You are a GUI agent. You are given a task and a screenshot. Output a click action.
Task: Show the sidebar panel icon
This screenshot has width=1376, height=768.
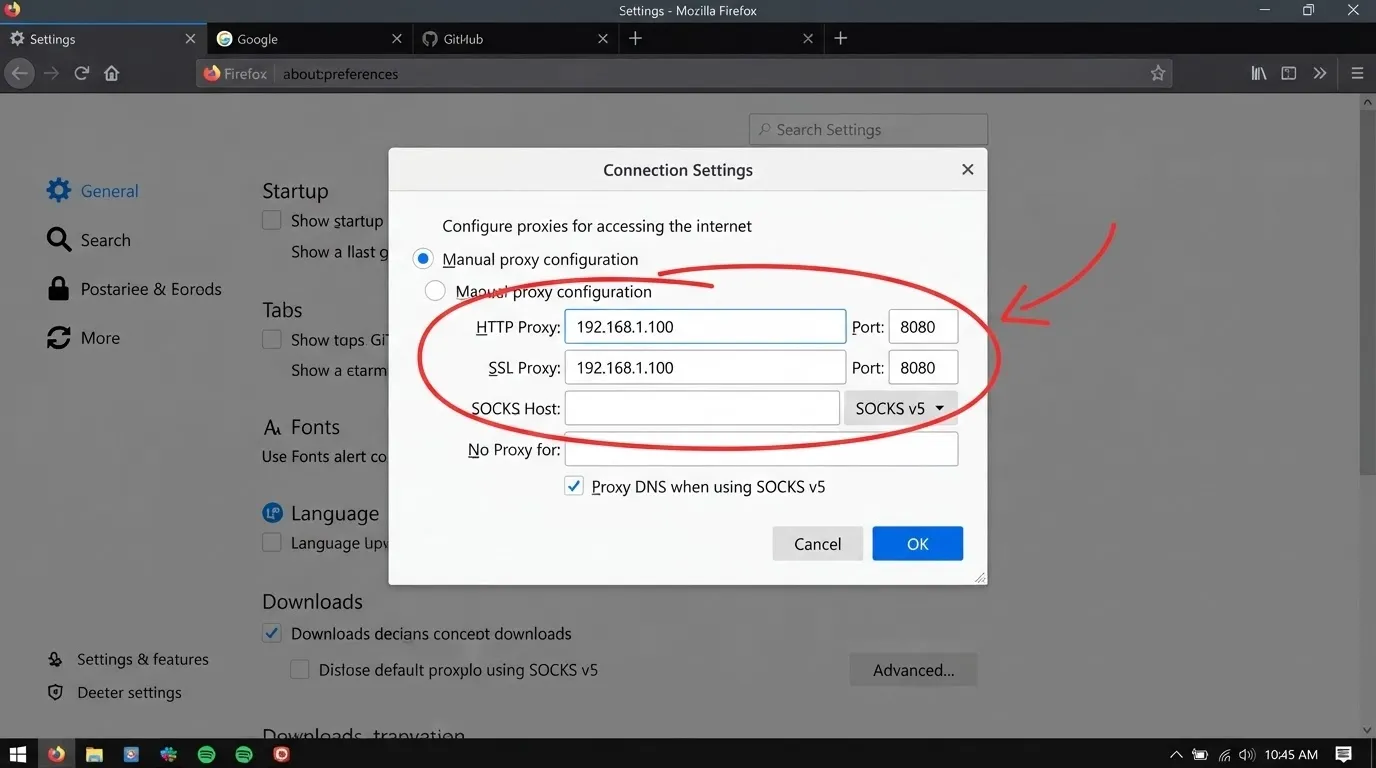pos(1289,73)
